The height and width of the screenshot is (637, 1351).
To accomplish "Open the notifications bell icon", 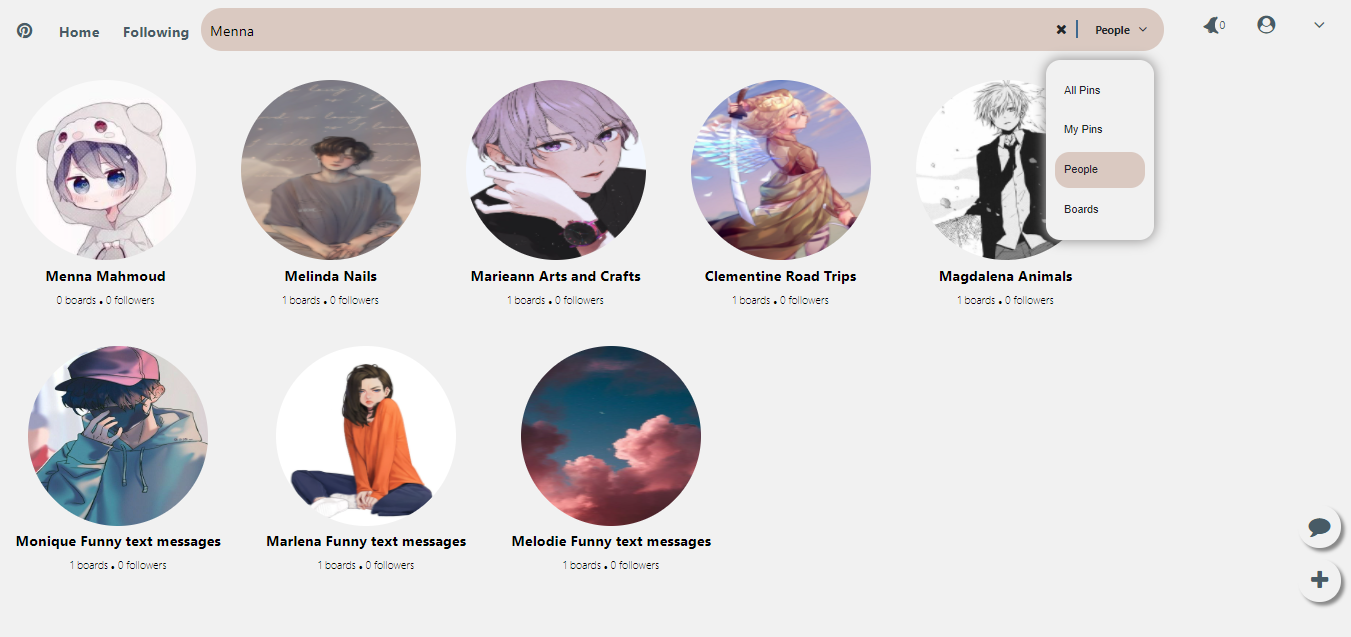I will tap(1211, 26).
